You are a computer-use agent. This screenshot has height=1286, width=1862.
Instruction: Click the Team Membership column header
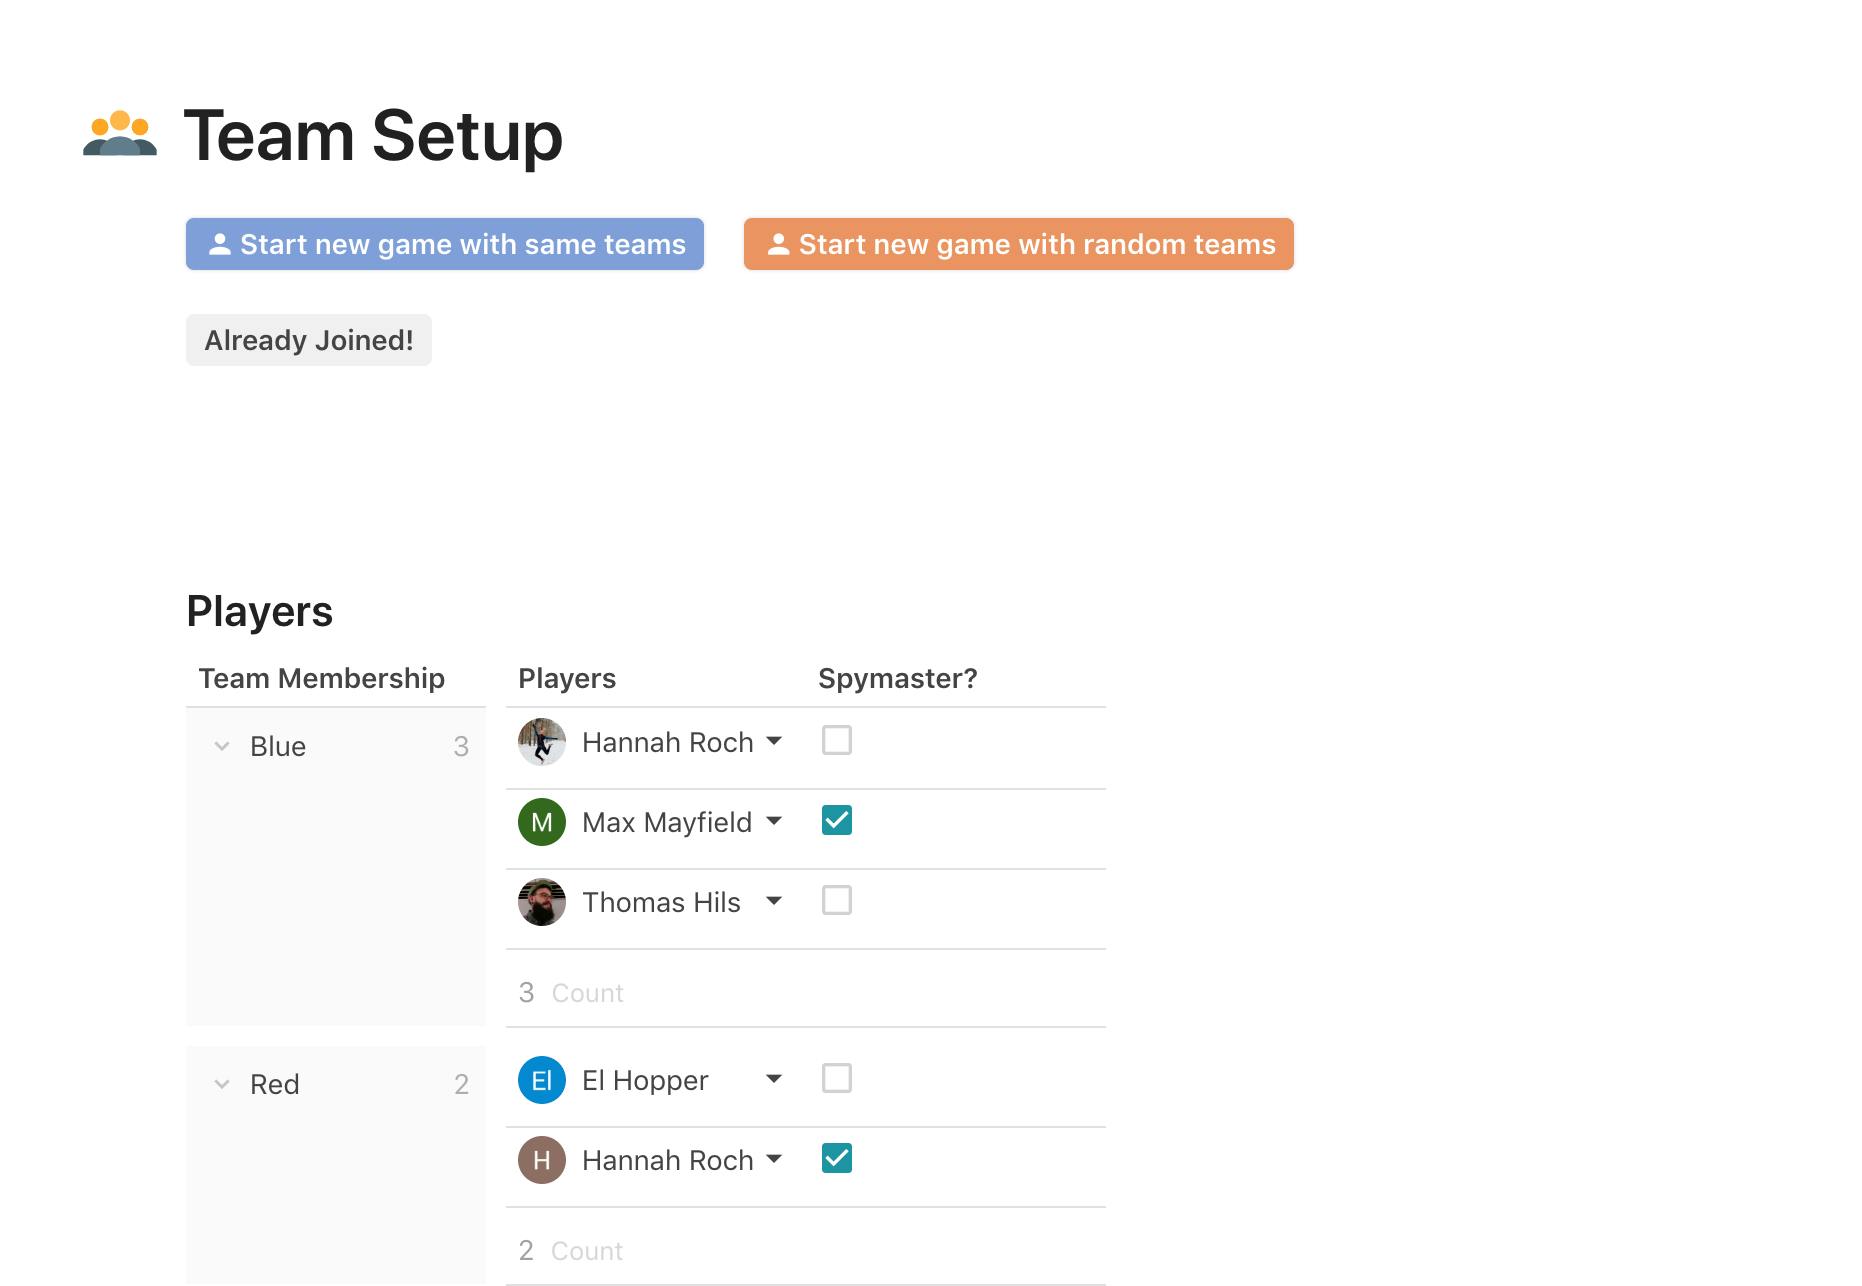pyautogui.click(x=321, y=678)
